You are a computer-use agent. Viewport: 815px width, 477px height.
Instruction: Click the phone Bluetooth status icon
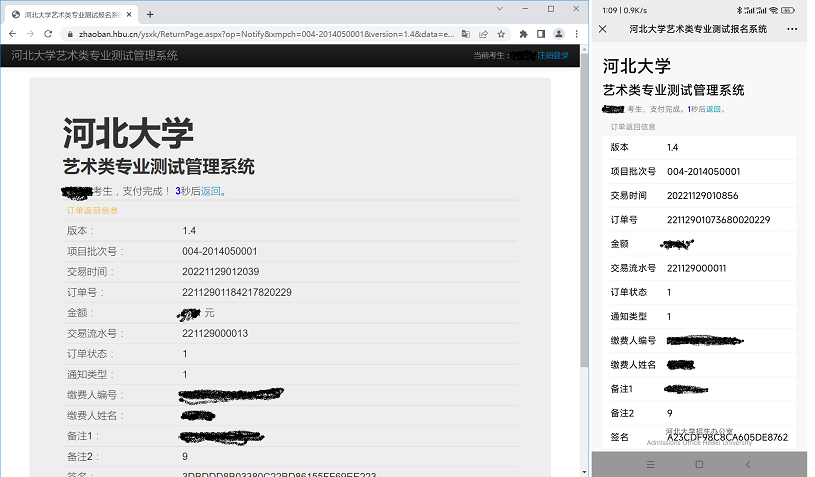tap(739, 10)
